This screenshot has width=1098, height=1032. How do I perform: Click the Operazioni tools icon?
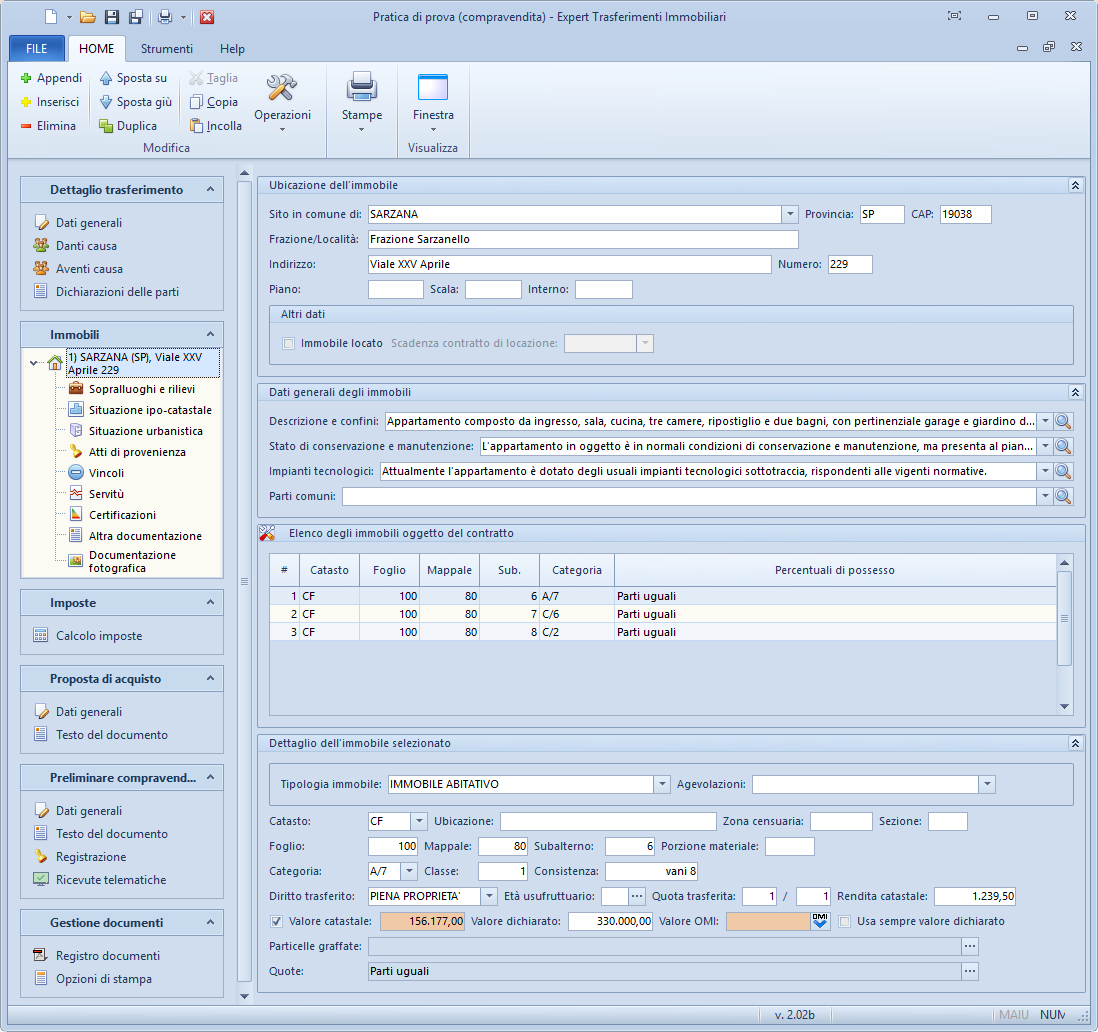(x=282, y=89)
